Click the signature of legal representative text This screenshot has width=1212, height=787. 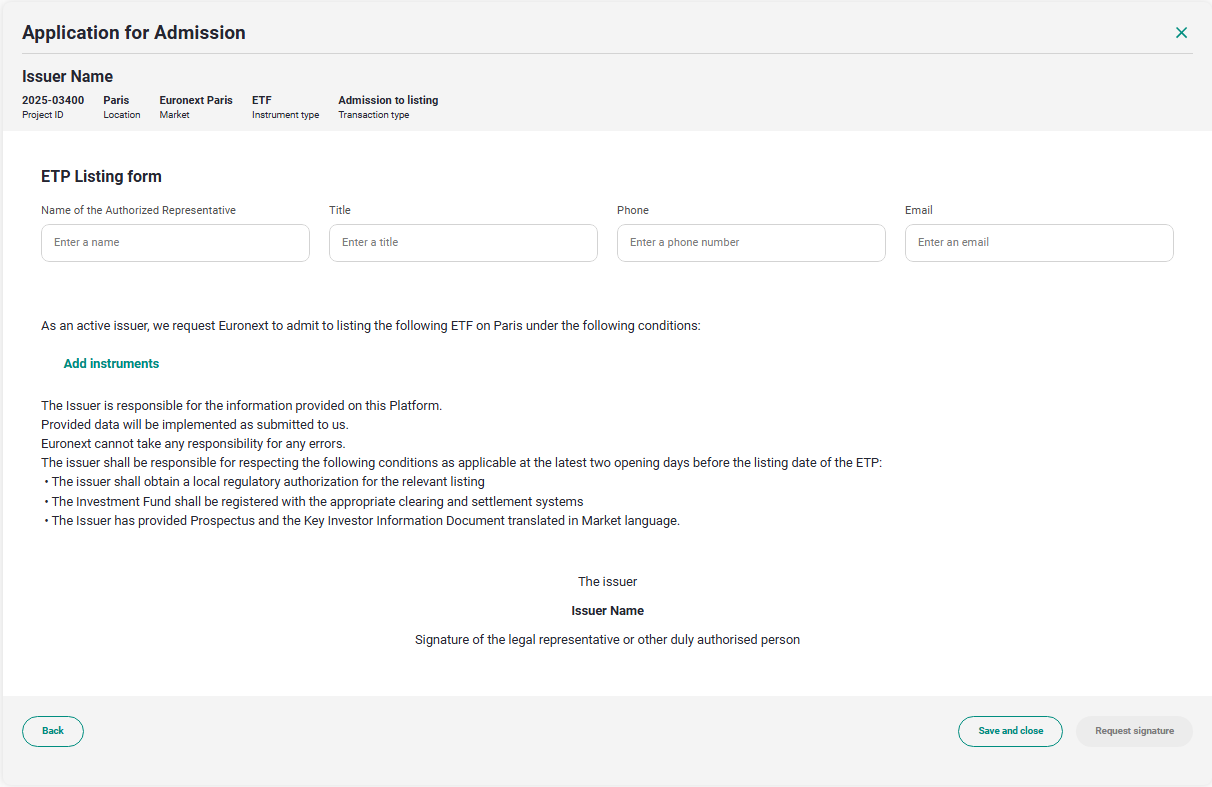click(x=607, y=640)
